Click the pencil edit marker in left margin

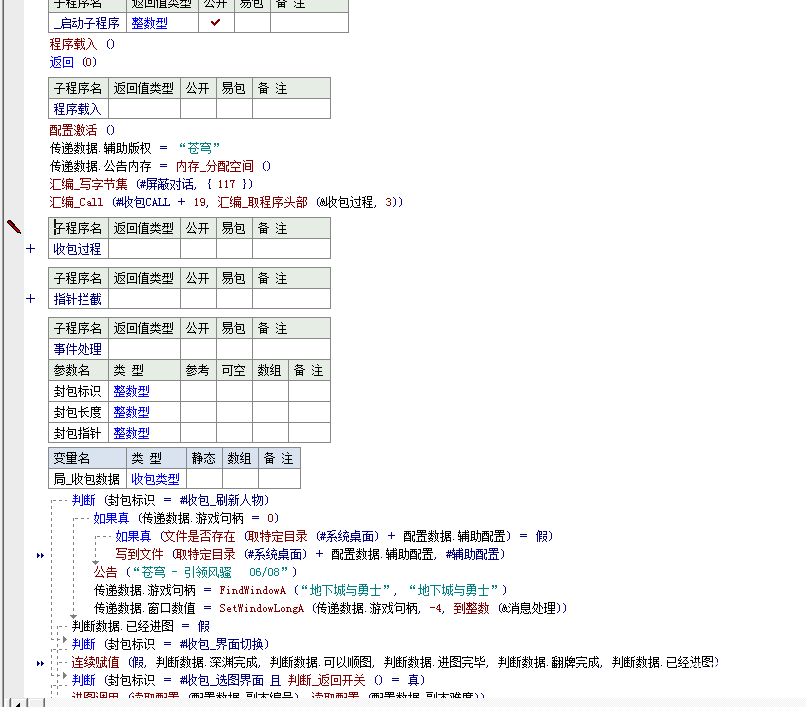[x=14, y=227]
